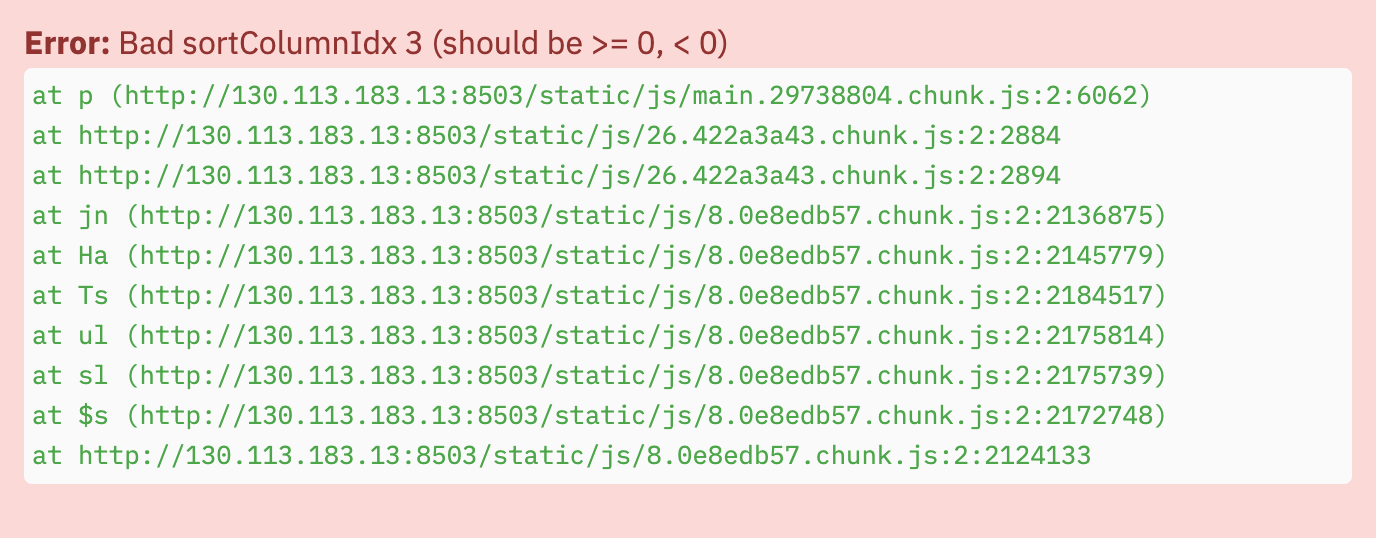Click the position number 2175739

point(1098,377)
